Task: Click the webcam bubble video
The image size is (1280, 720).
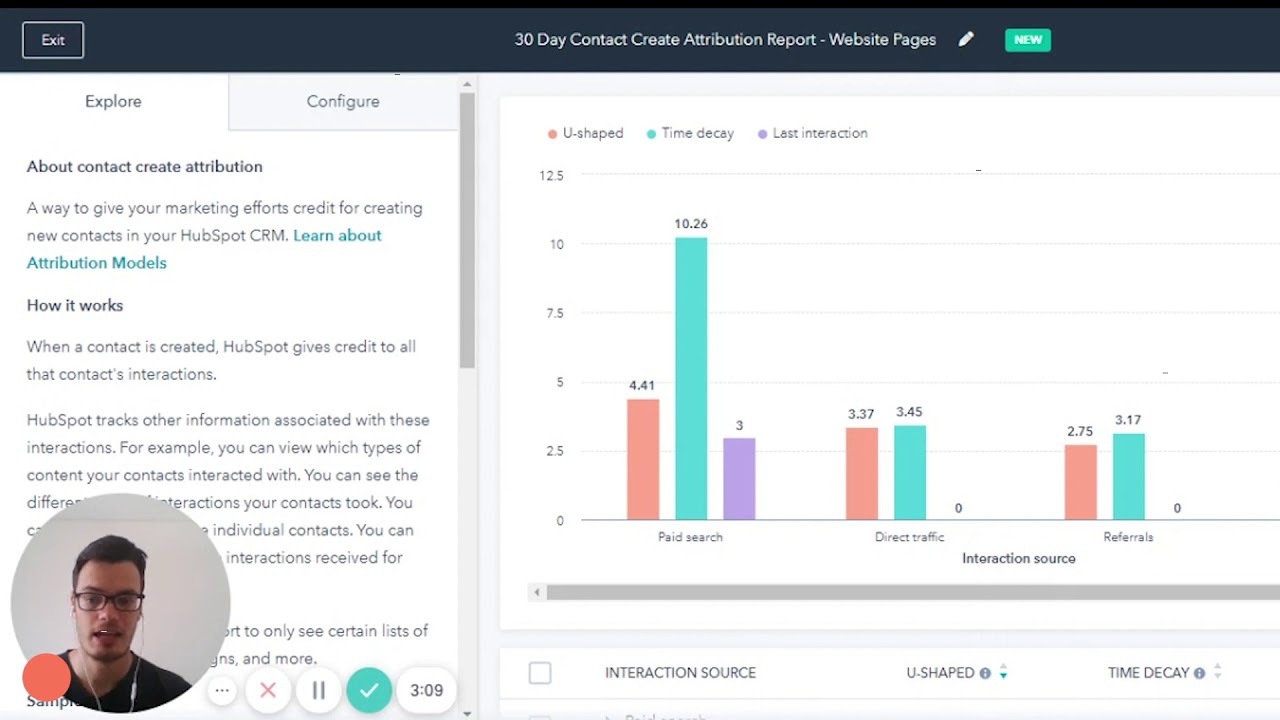Action: (122, 603)
